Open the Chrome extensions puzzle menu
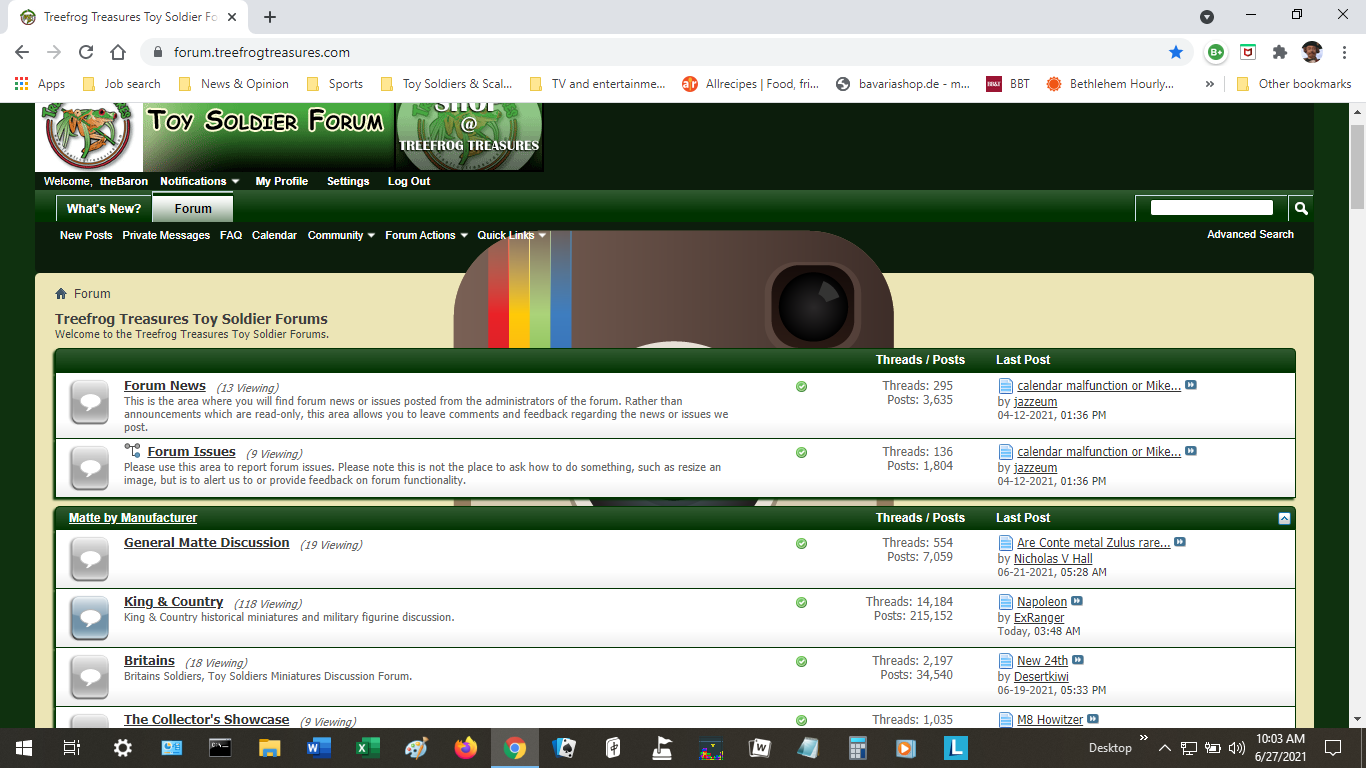This screenshot has width=1366, height=768. click(x=1280, y=52)
